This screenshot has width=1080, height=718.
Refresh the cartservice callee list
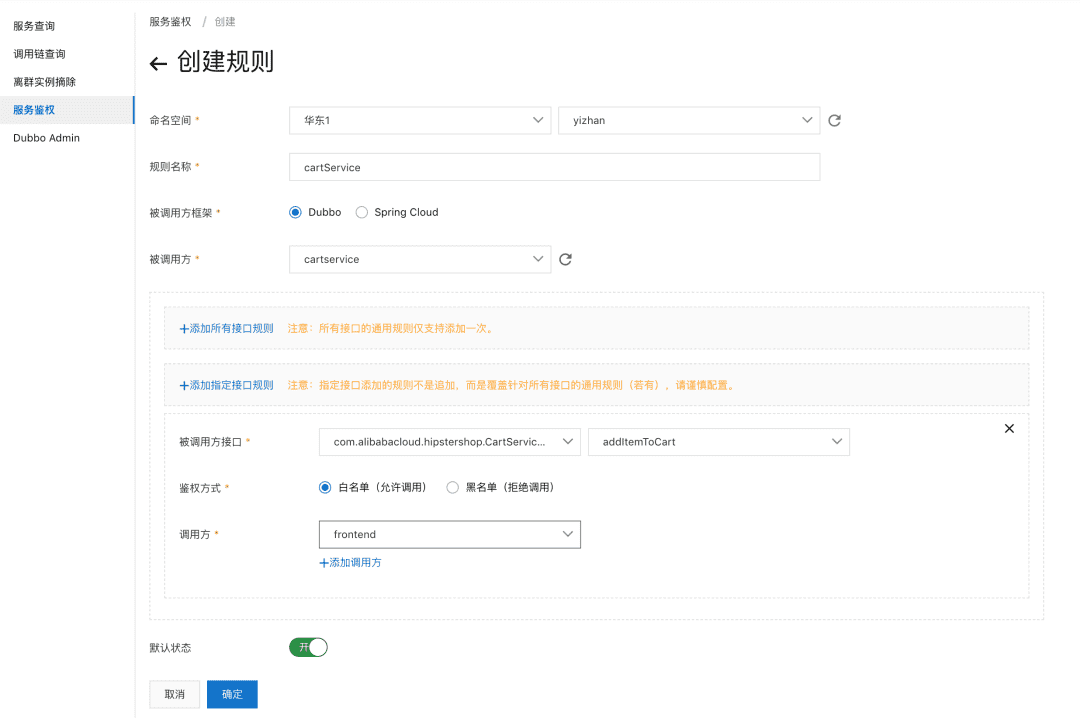(565, 259)
